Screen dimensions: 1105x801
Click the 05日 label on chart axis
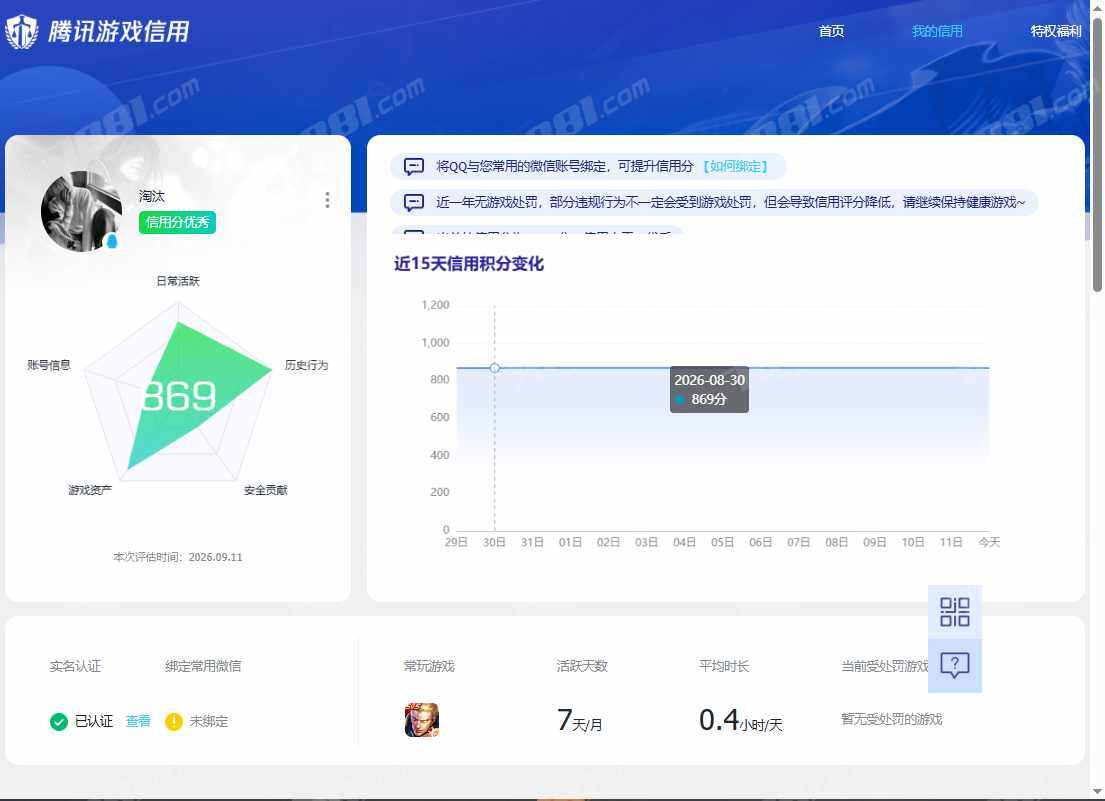[x=722, y=542]
